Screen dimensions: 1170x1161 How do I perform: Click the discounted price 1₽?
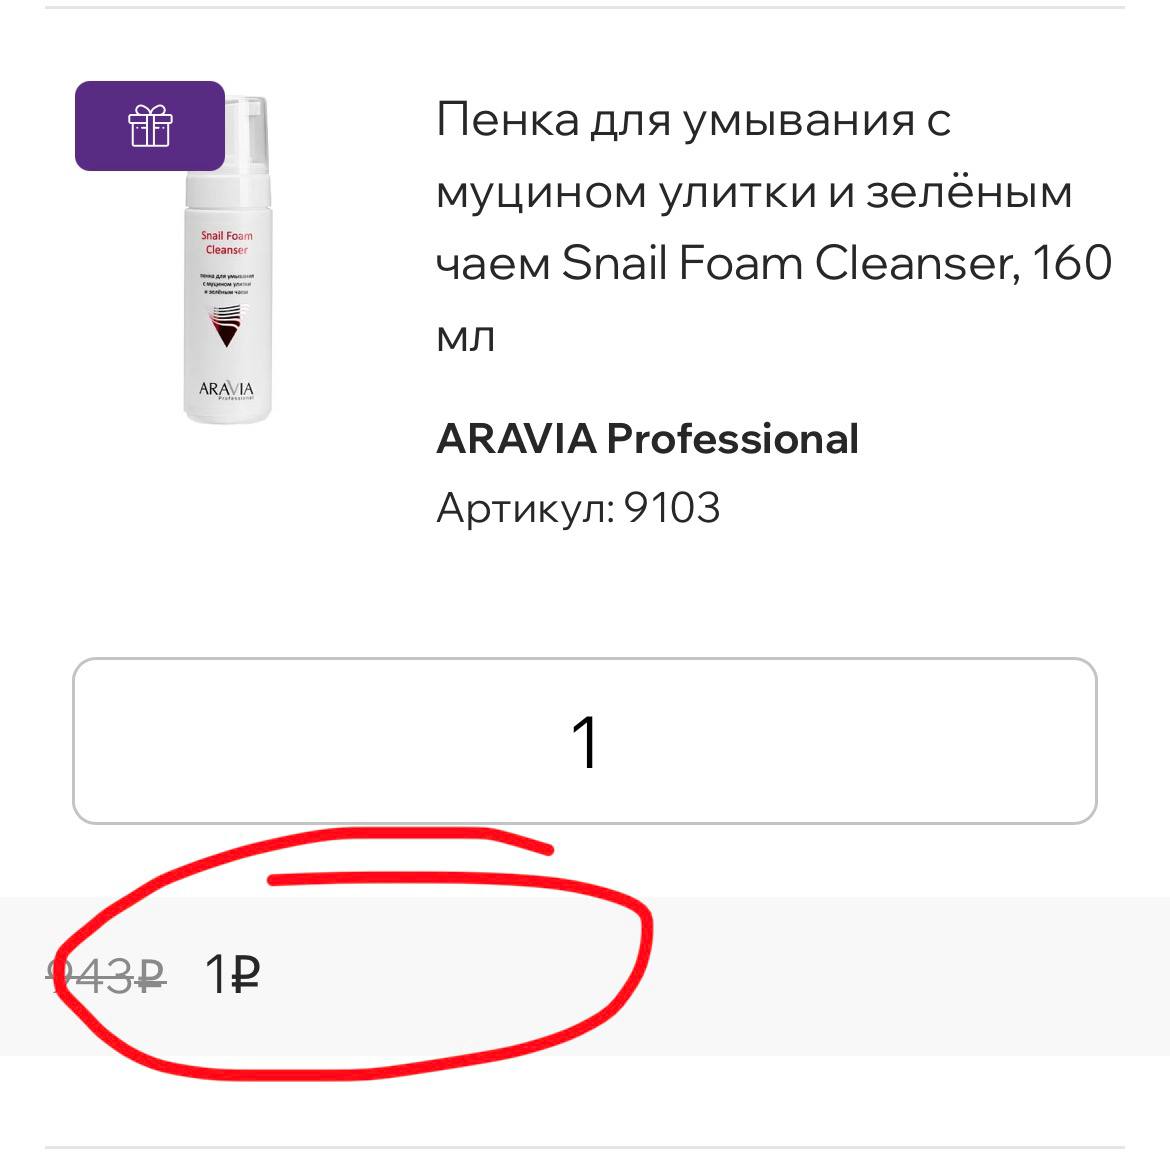(x=232, y=974)
